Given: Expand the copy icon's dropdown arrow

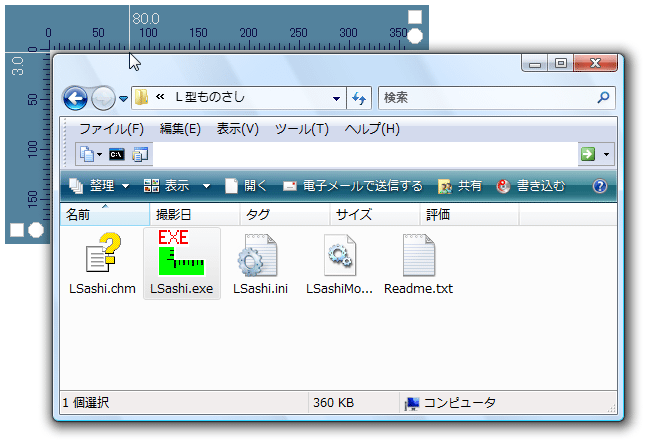Looking at the screenshot, I should pos(99,155).
